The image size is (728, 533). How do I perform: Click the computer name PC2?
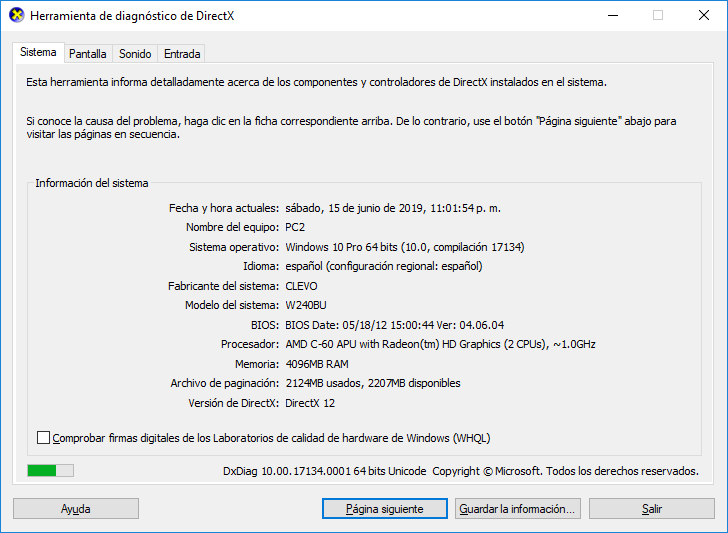coord(295,228)
